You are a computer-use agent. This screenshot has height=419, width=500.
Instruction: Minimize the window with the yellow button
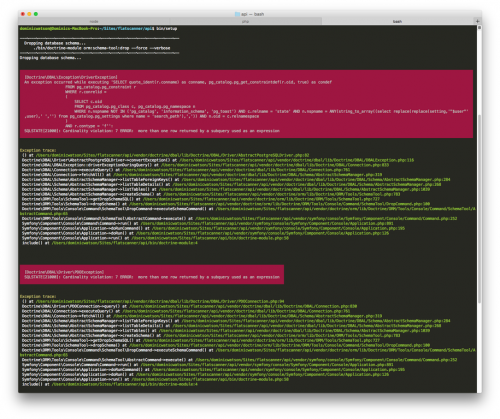click(x=29, y=14)
